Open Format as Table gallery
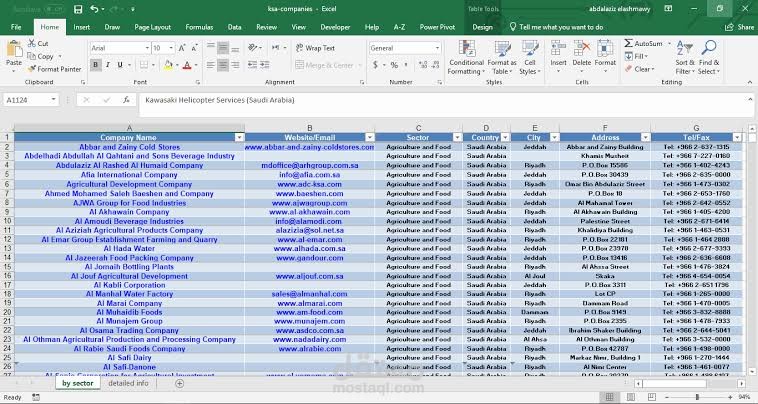Screen dimensions: 758x404 (502, 58)
